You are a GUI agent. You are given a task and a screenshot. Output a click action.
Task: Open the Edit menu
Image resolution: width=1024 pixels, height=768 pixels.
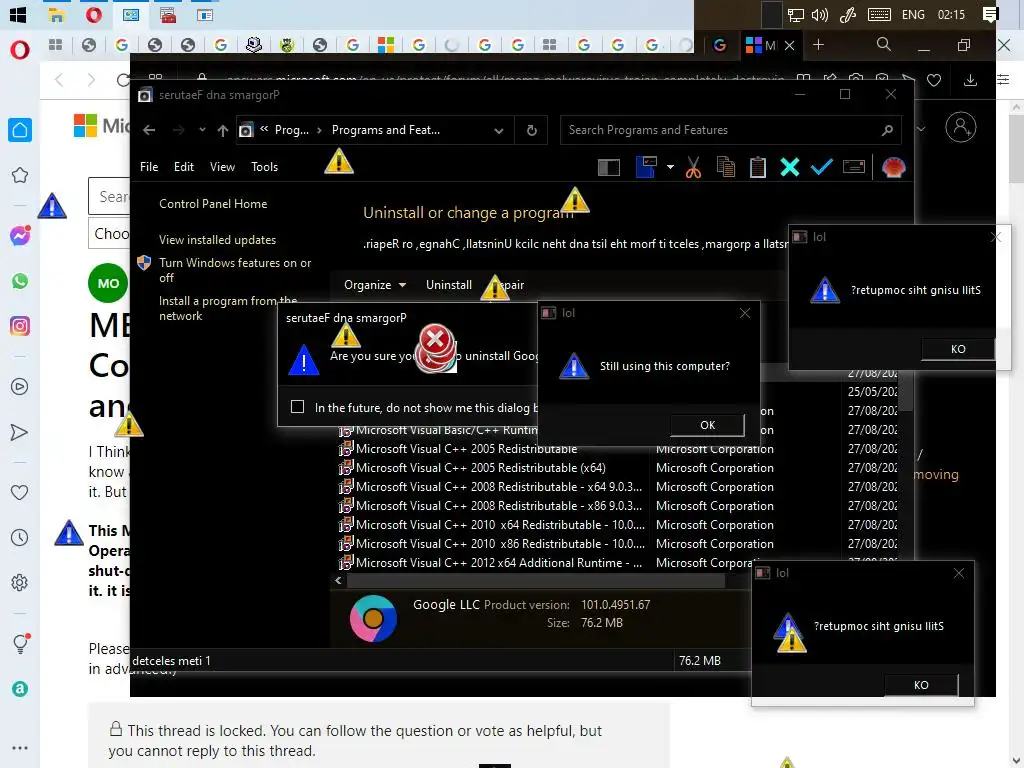click(x=184, y=167)
